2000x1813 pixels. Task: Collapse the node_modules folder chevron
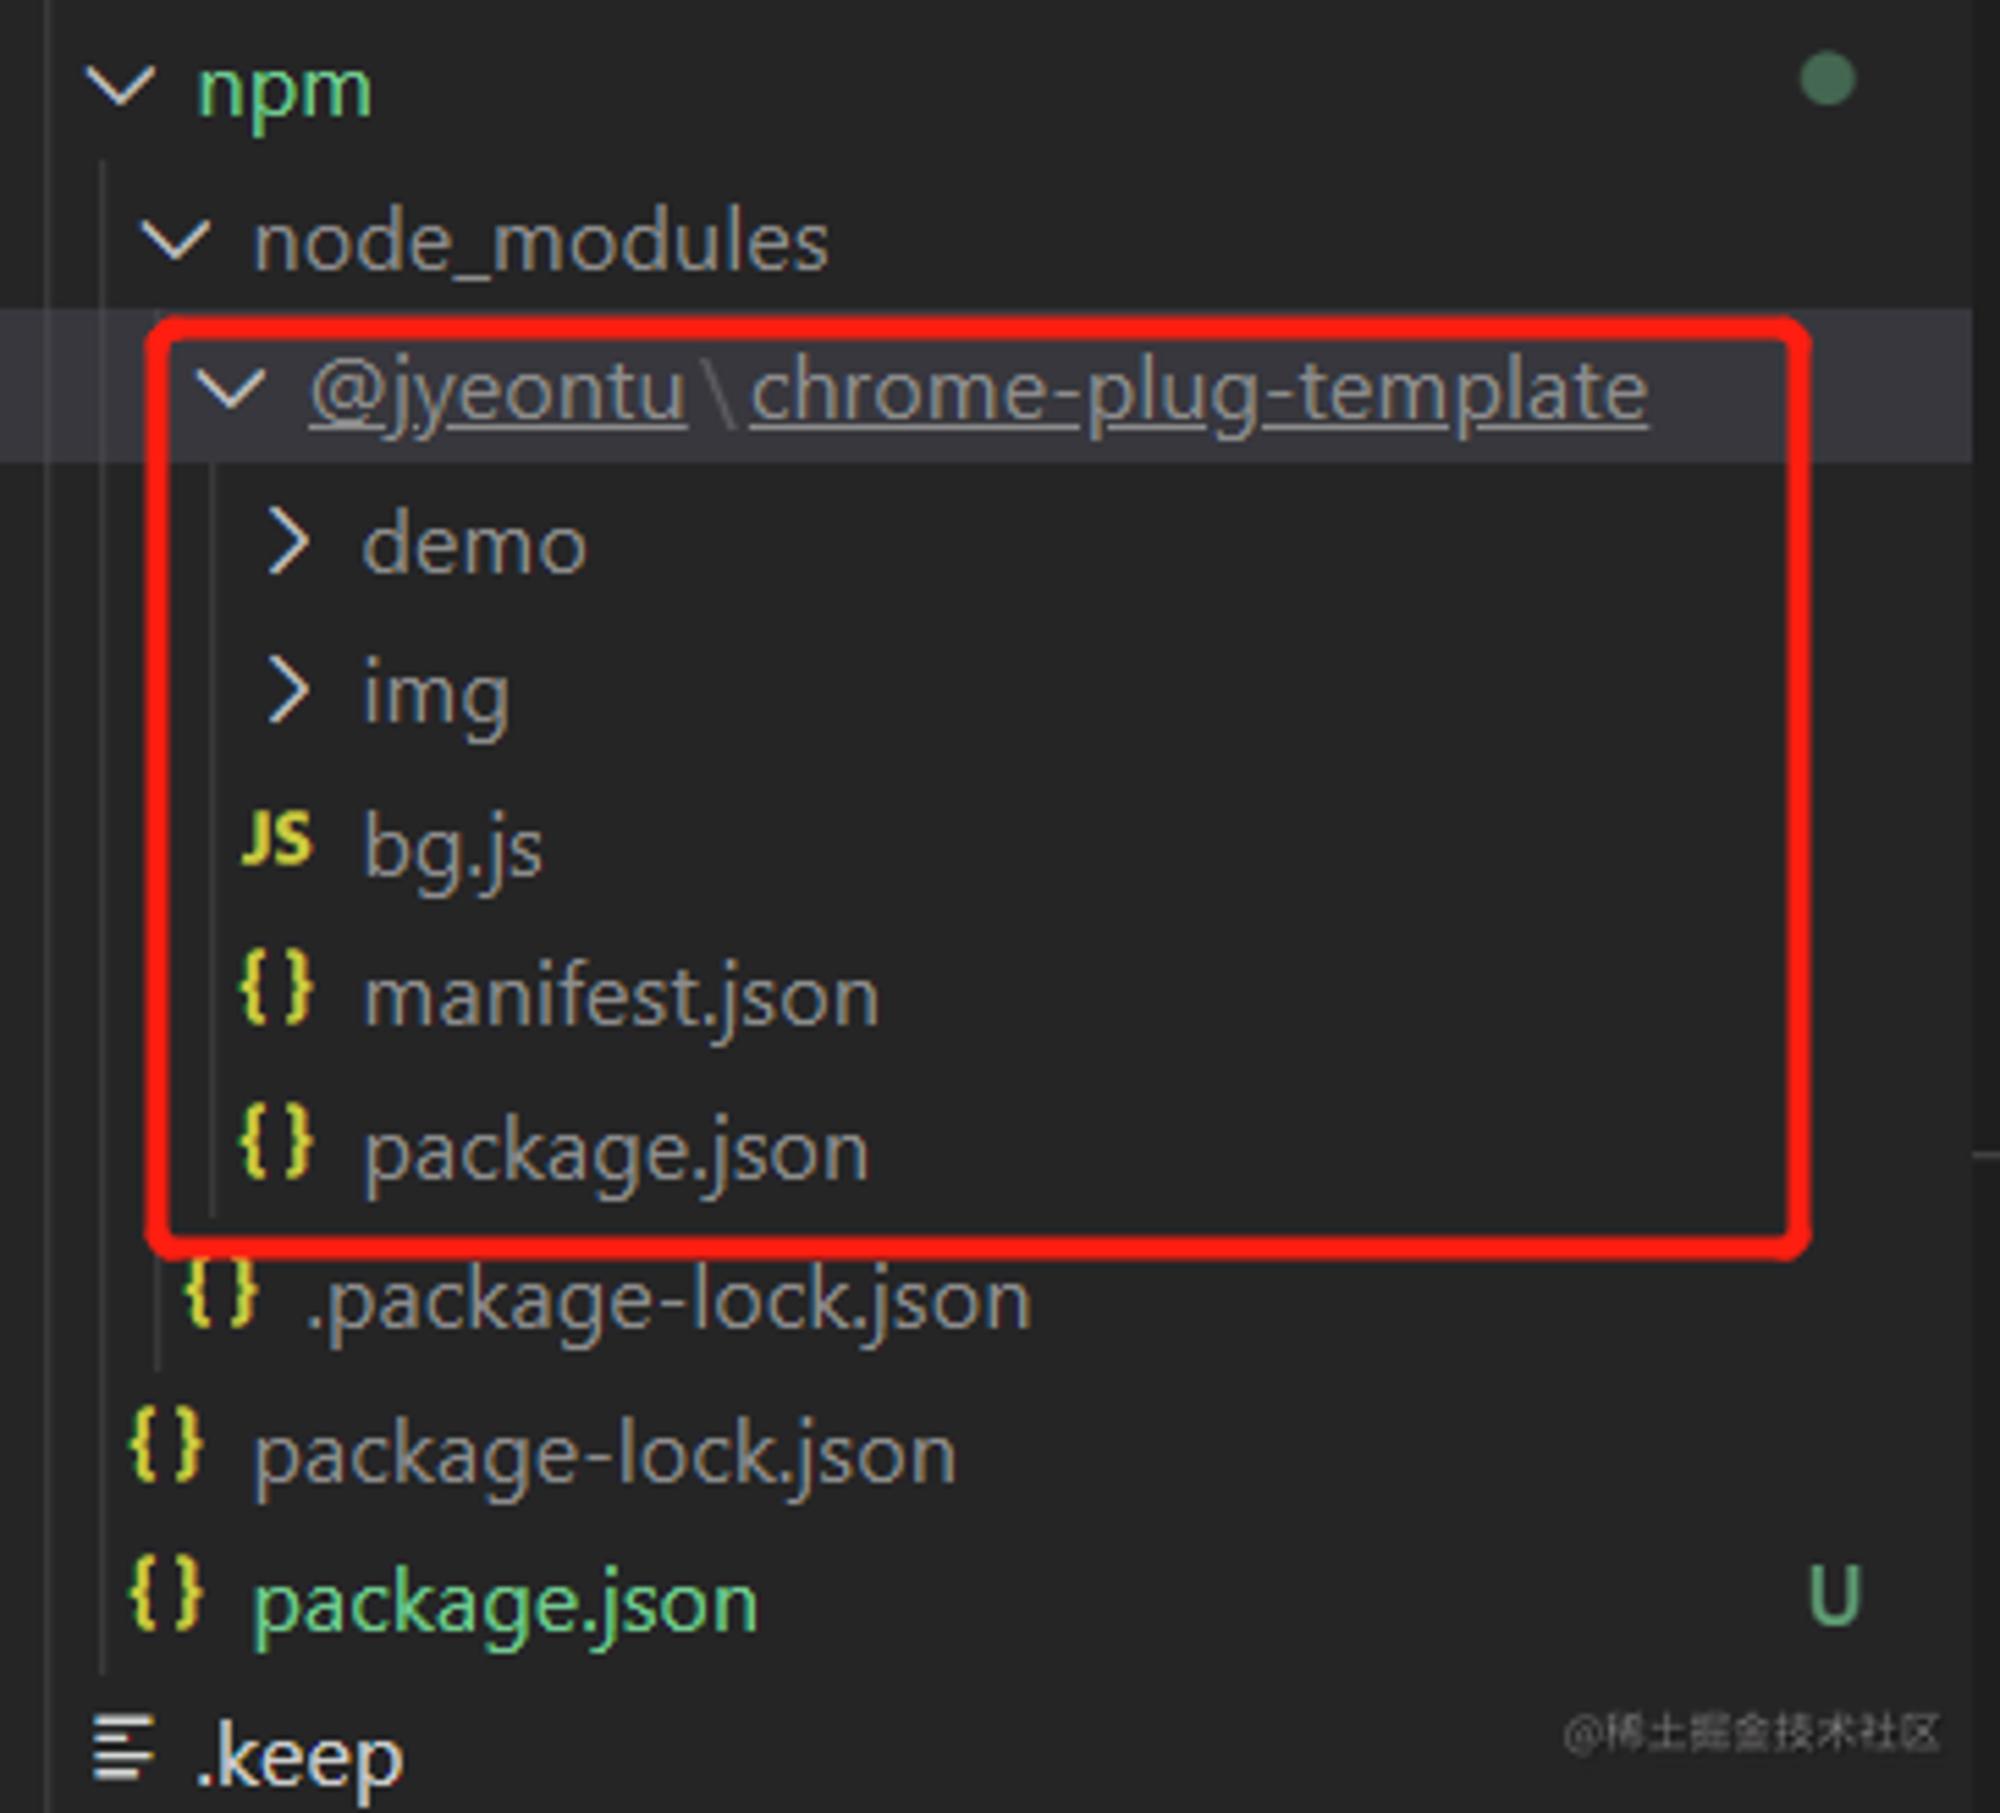pyautogui.click(x=176, y=241)
